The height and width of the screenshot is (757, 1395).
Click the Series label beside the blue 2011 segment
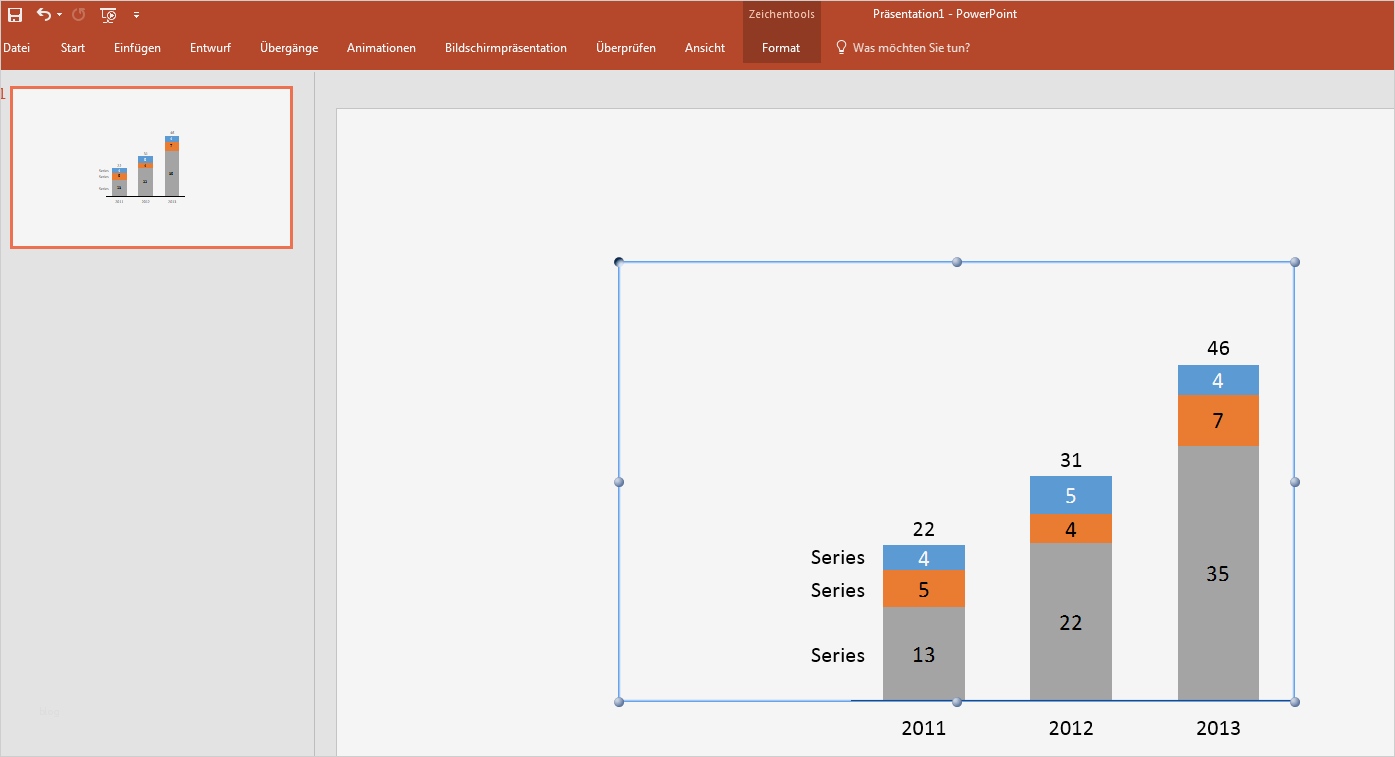coord(838,558)
